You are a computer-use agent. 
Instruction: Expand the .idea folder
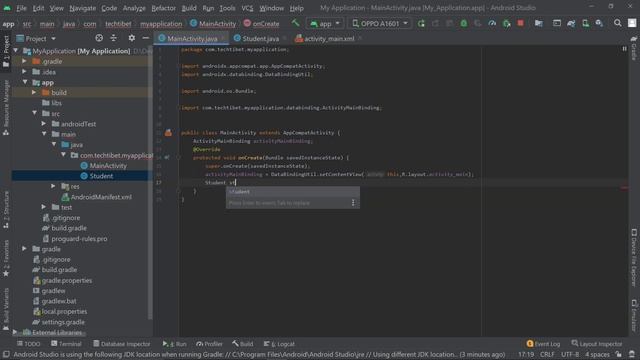pyautogui.click(x=24, y=72)
